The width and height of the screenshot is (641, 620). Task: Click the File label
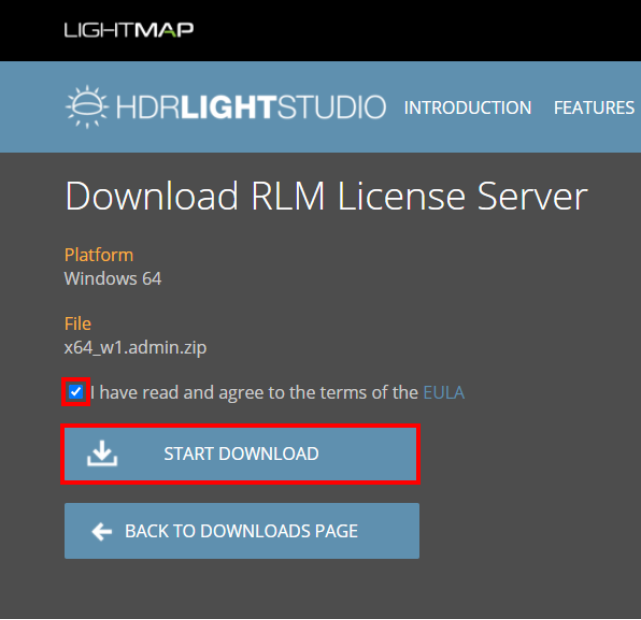78,324
